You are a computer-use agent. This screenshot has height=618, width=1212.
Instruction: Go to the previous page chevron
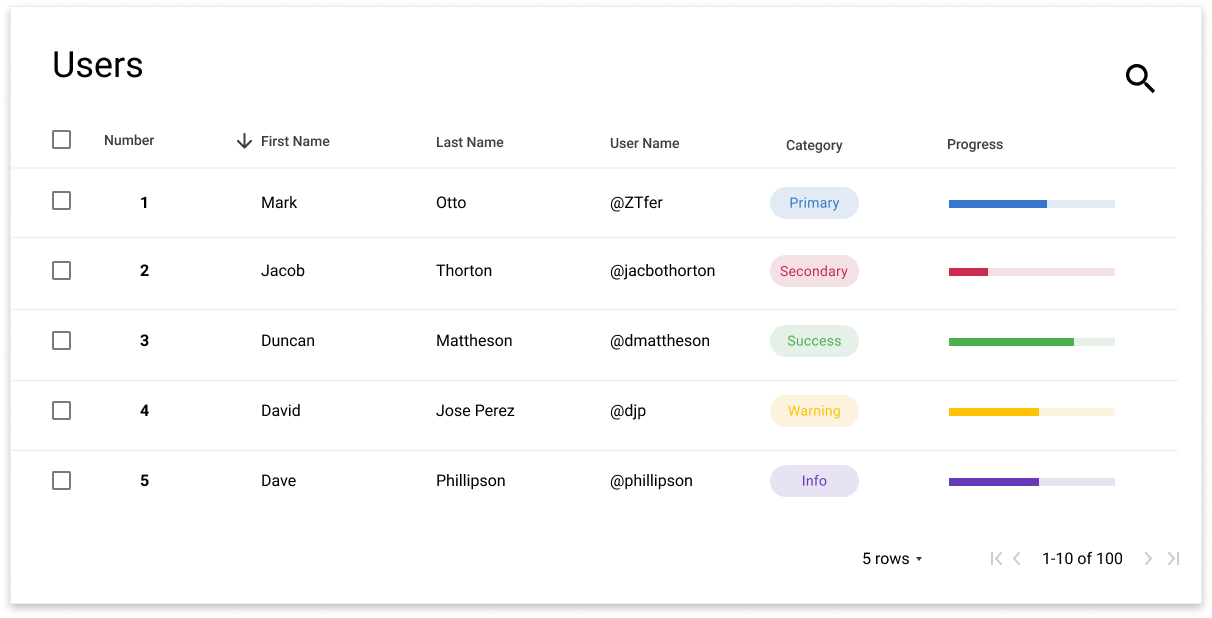click(x=1017, y=559)
